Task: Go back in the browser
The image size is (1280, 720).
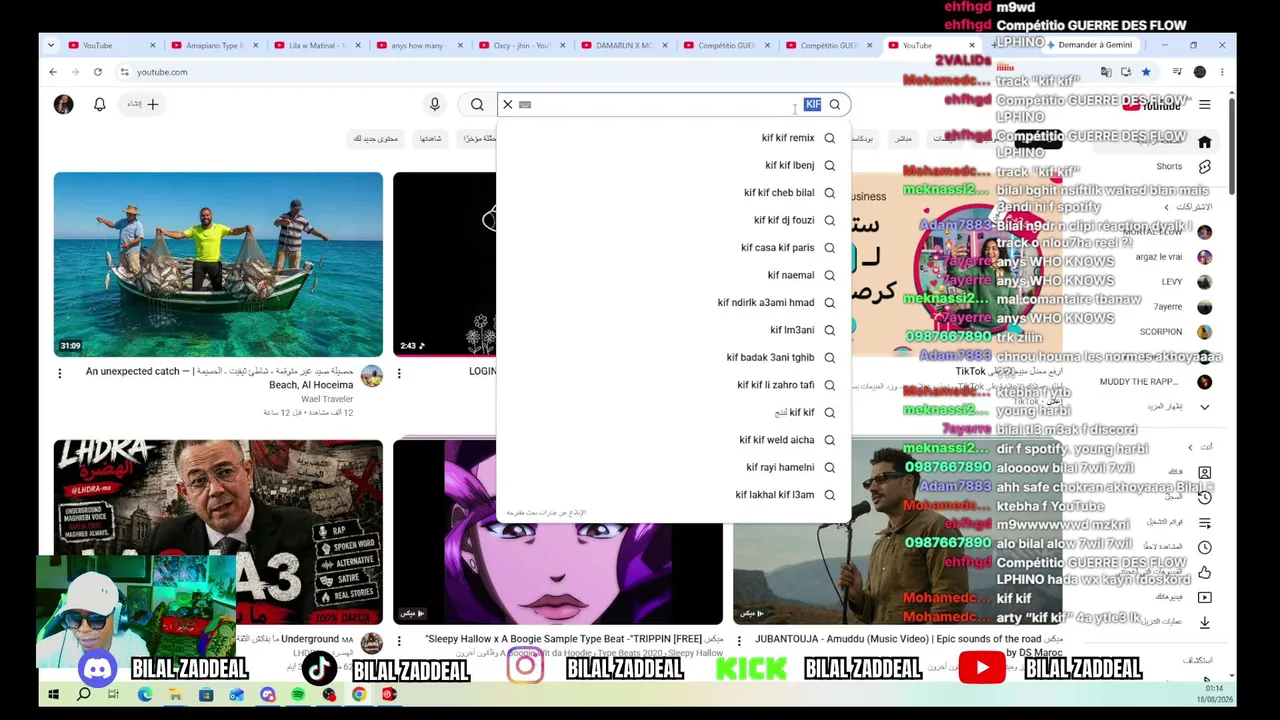Action: click(x=53, y=72)
